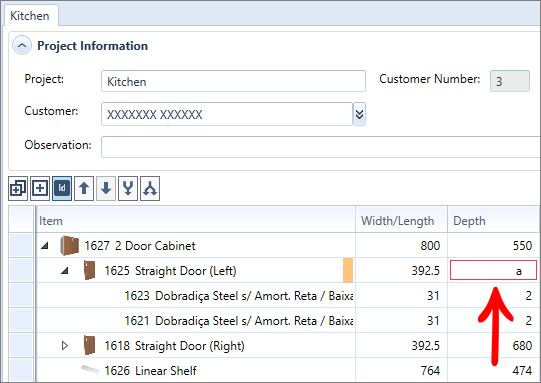541x383 pixels.
Task: Move selected item down with arrow icon
Action: [106, 188]
